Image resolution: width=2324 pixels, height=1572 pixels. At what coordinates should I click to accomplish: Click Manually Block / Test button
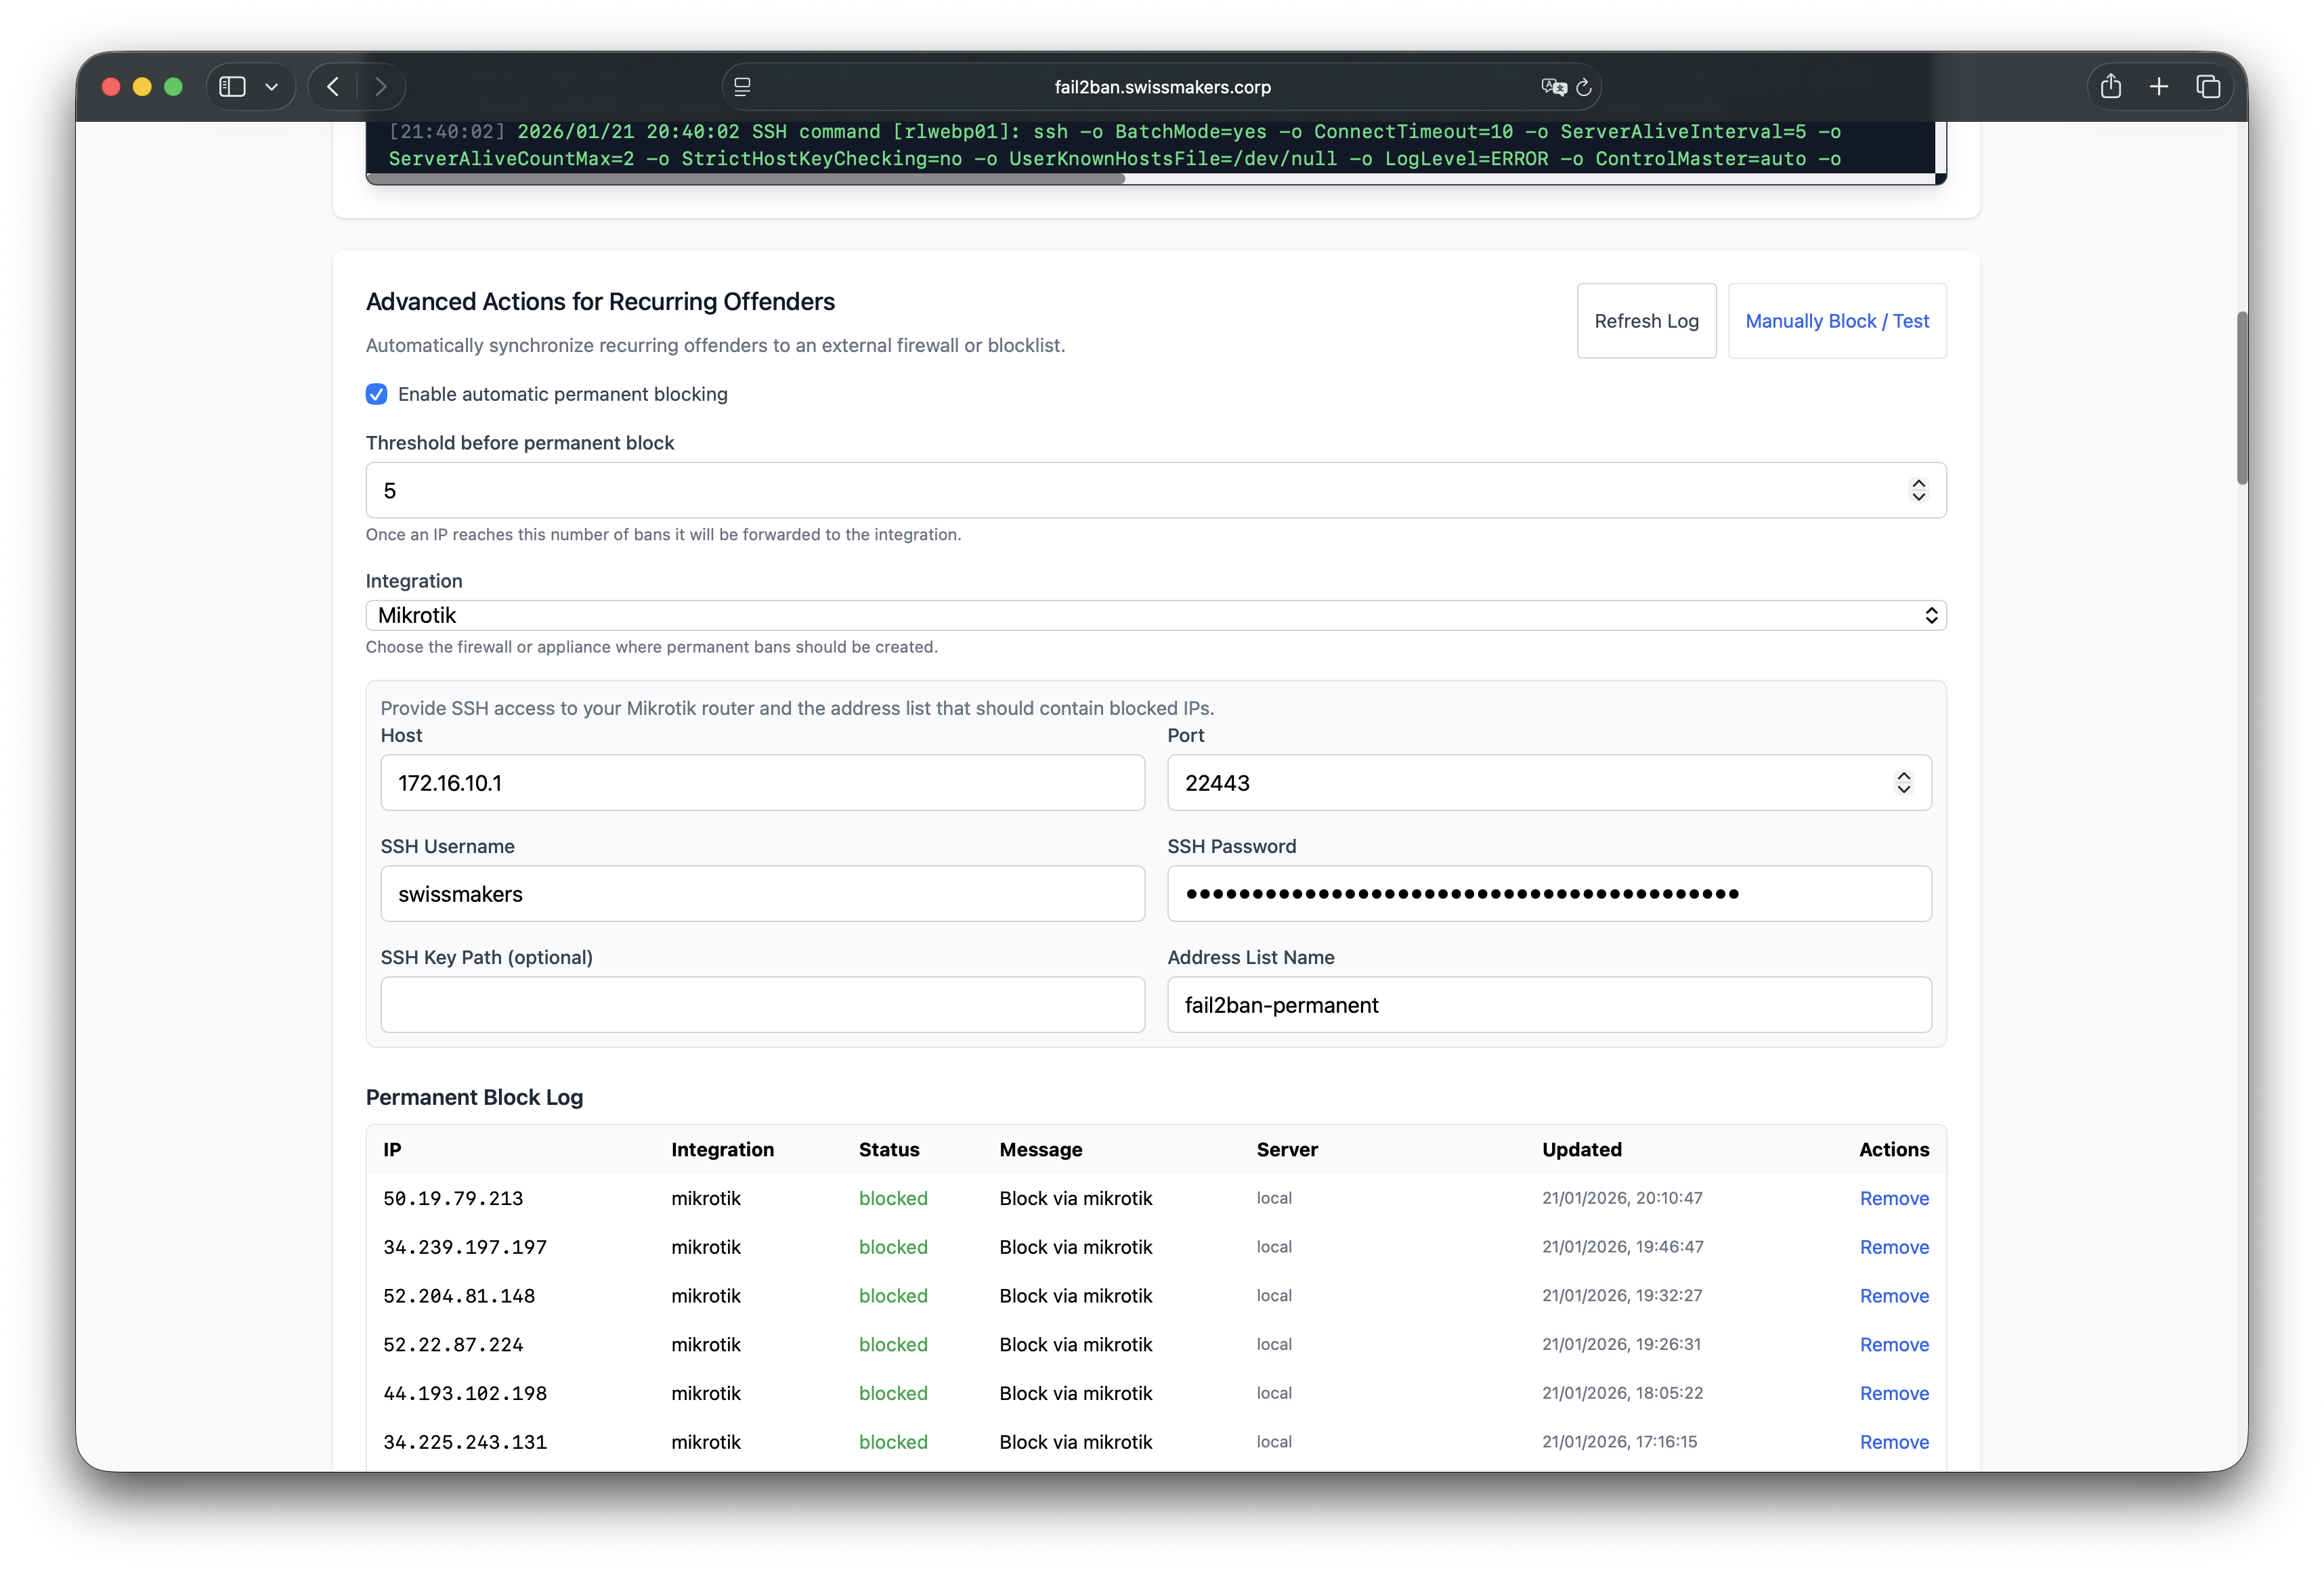[x=1836, y=321]
